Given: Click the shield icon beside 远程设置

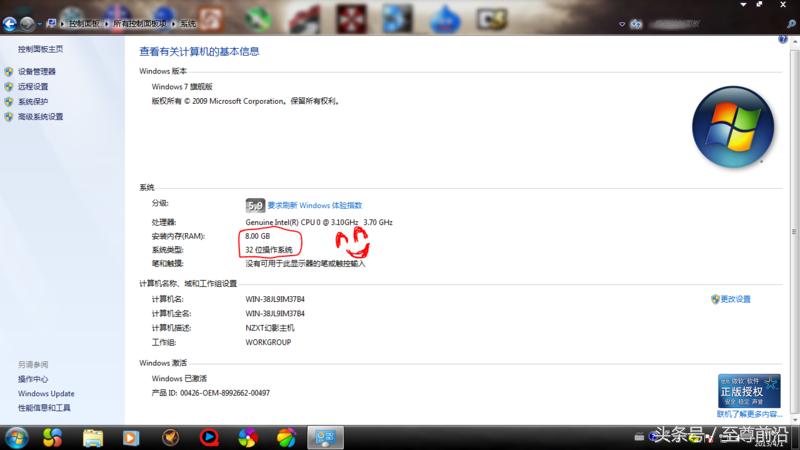Looking at the screenshot, I should pyautogui.click(x=9, y=87).
